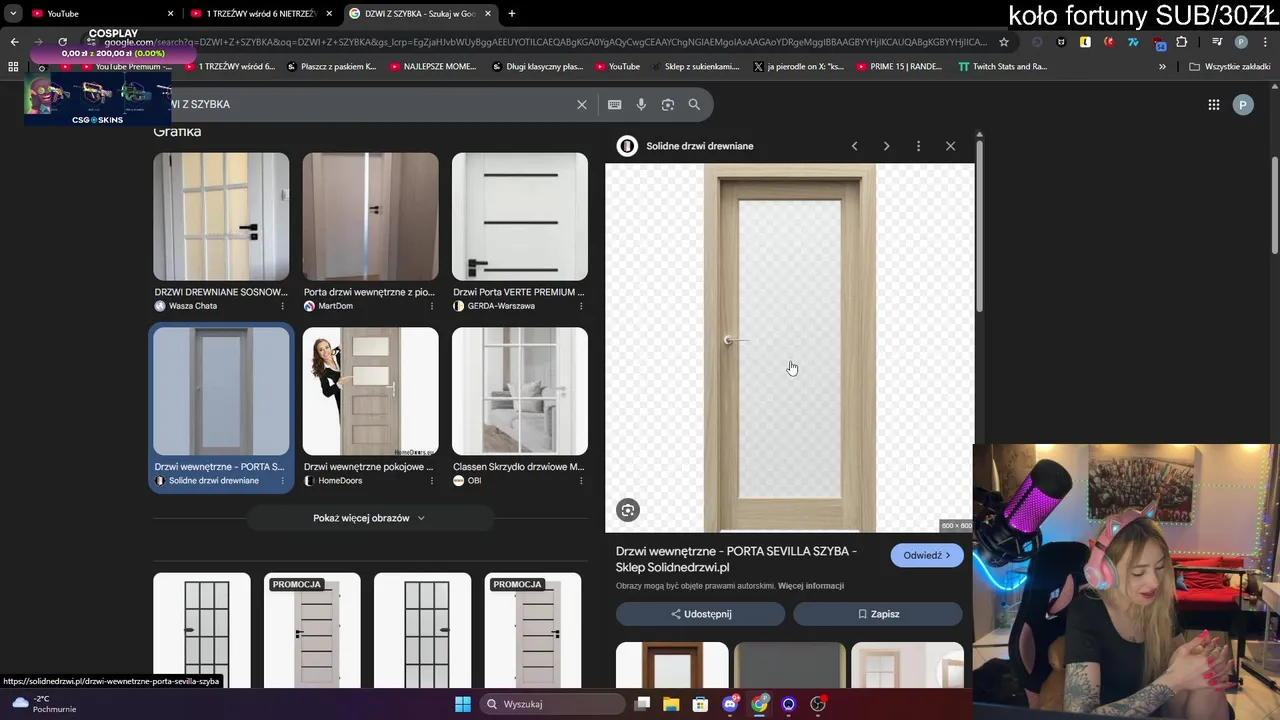
Task: Switch to the 1 TRZEŹWY wśród 6 tab
Action: [x=260, y=13]
